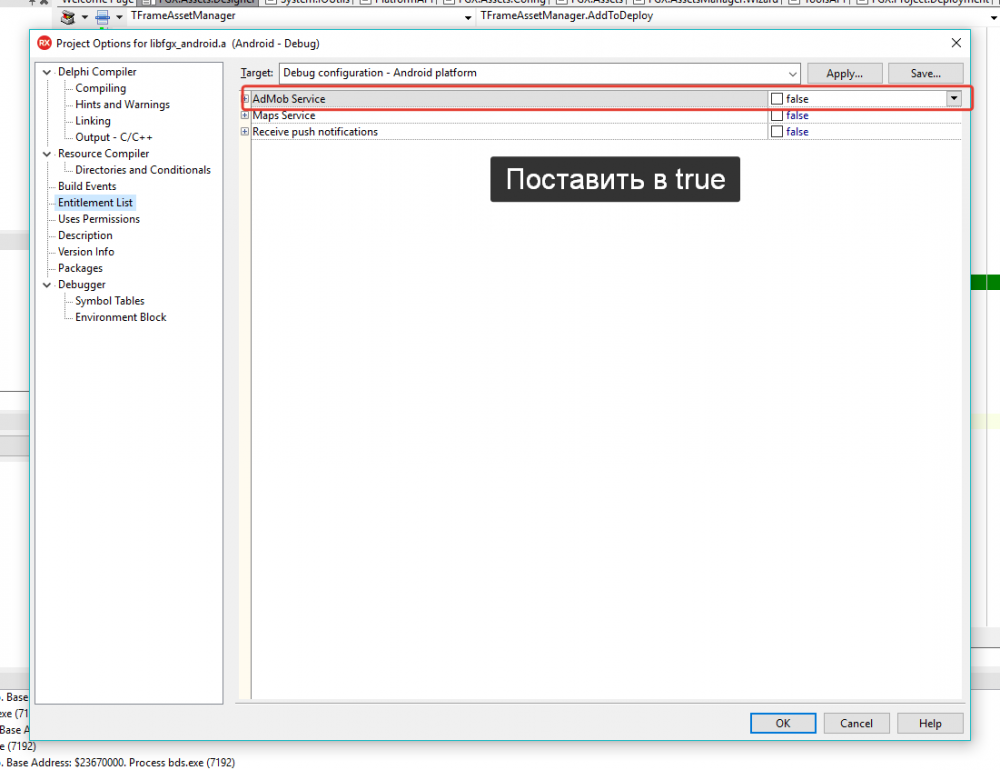Collapse the Resource Compiler node chevron
The height and width of the screenshot is (770, 1000).
[47, 154]
